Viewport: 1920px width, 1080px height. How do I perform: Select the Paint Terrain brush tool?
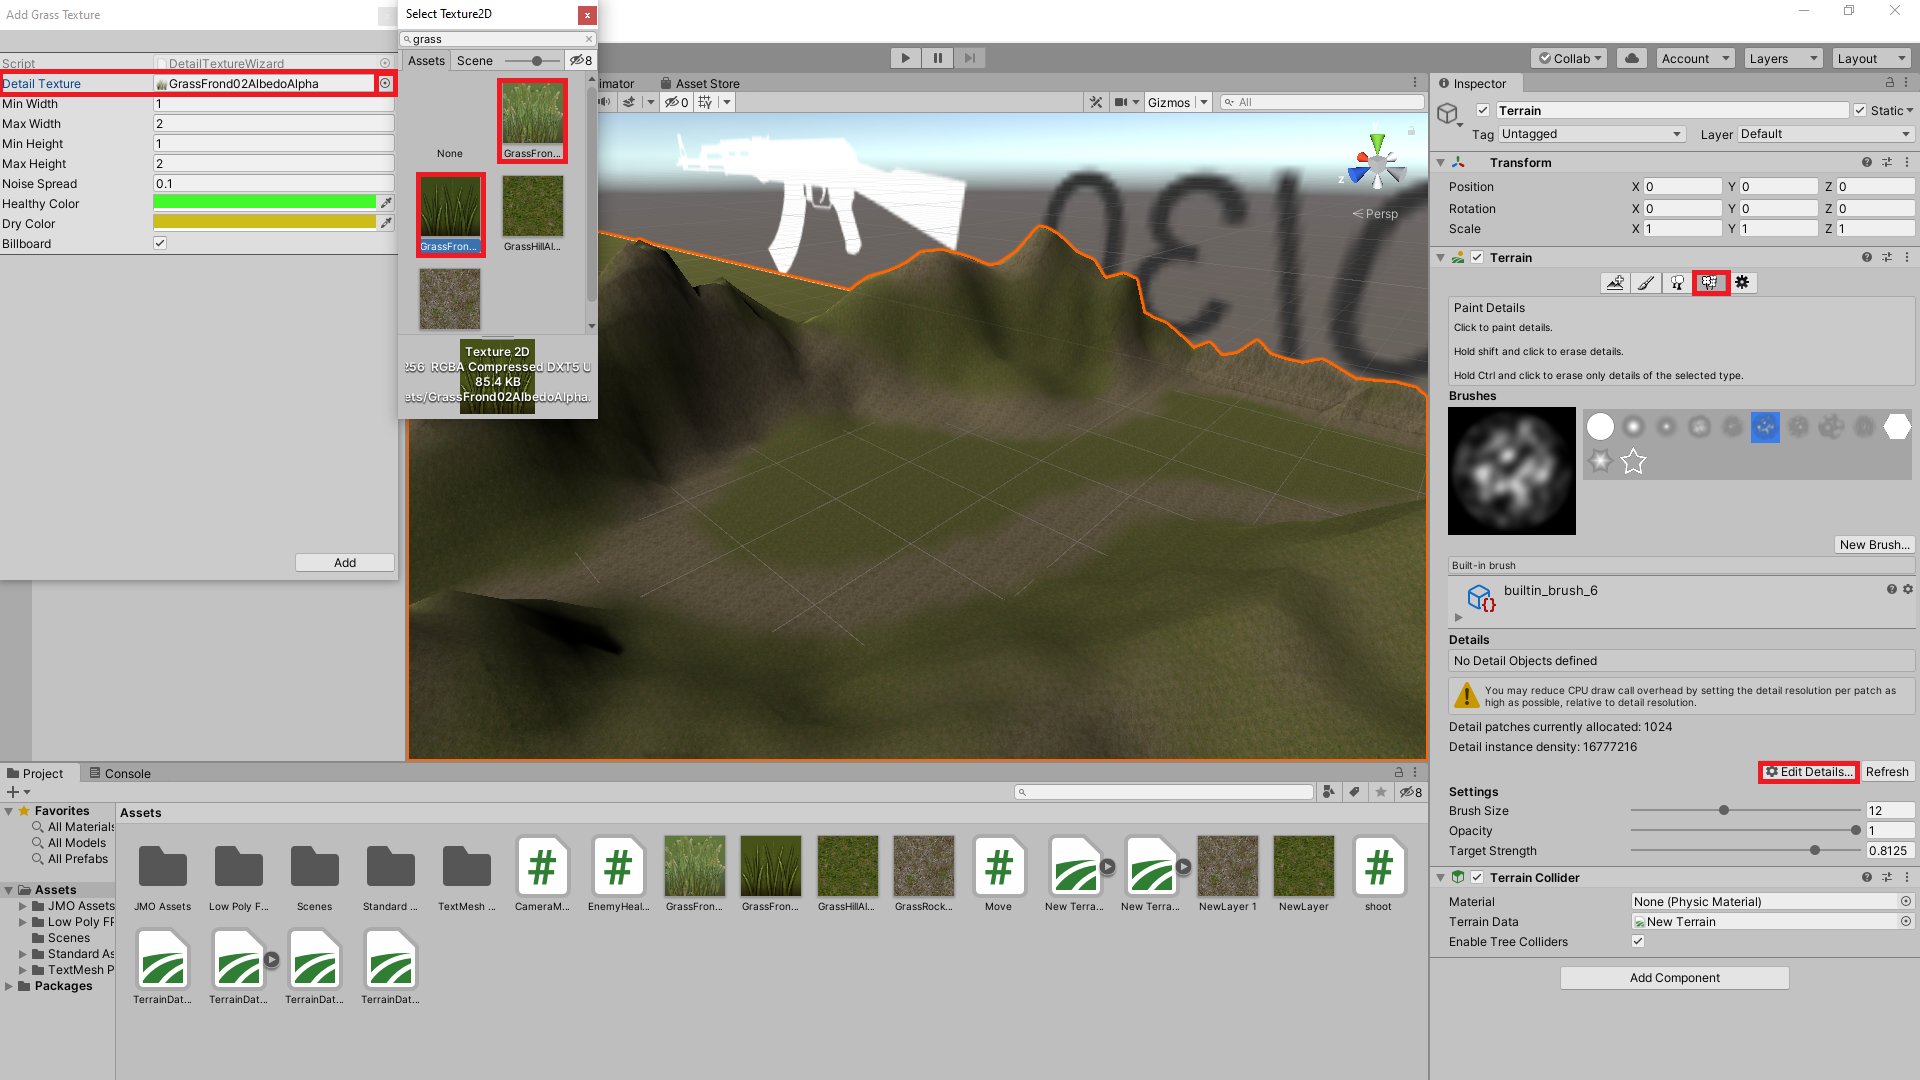(1646, 283)
